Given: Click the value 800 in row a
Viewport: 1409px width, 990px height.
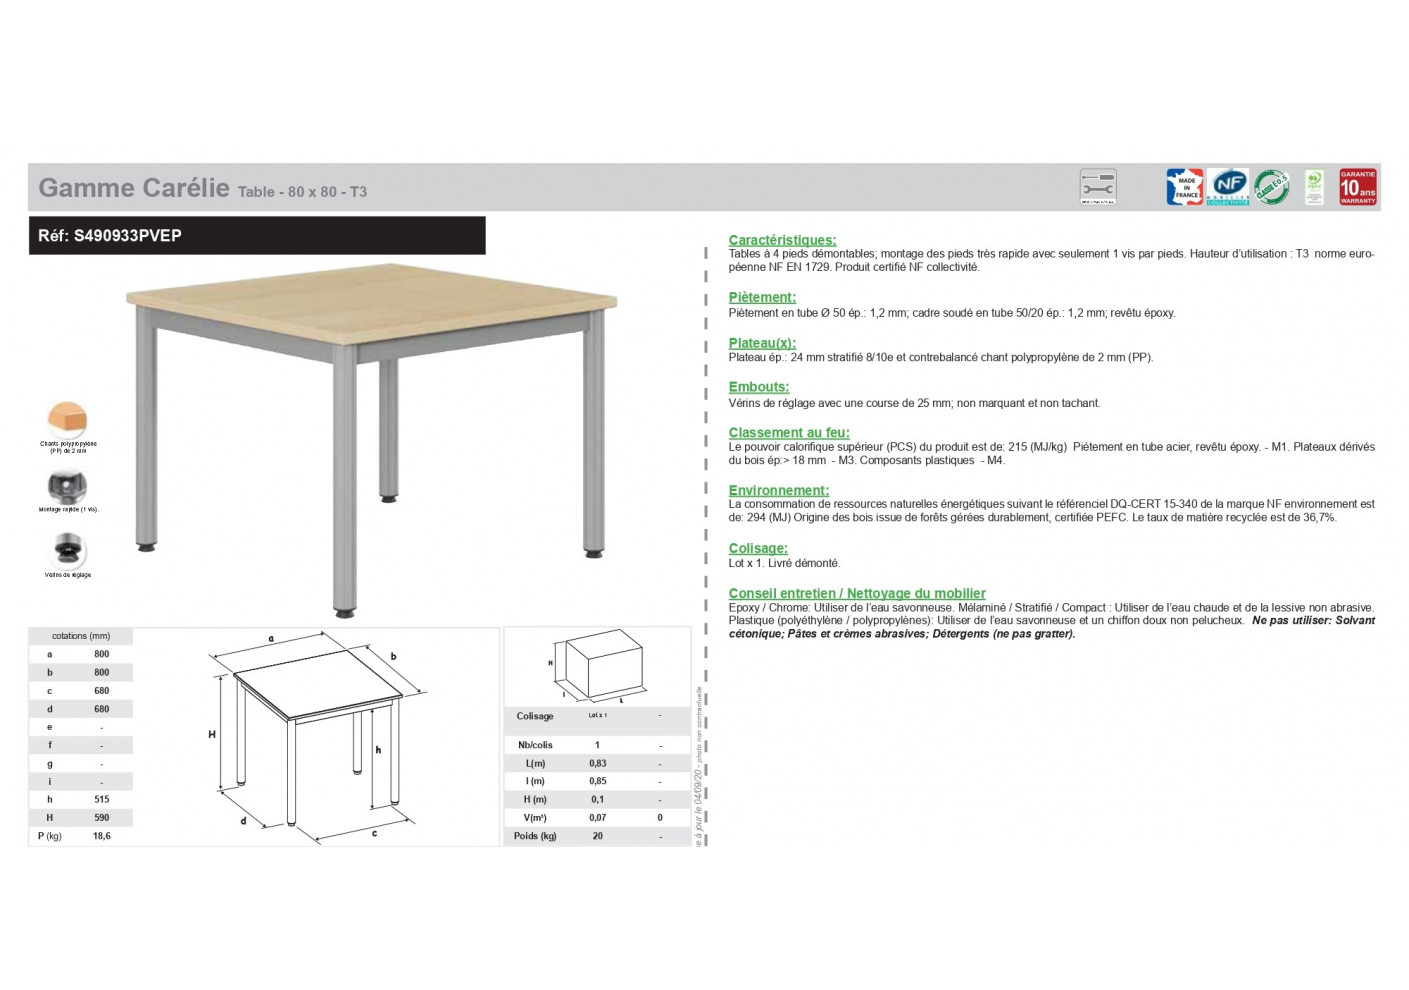Looking at the screenshot, I should pos(102,654).
